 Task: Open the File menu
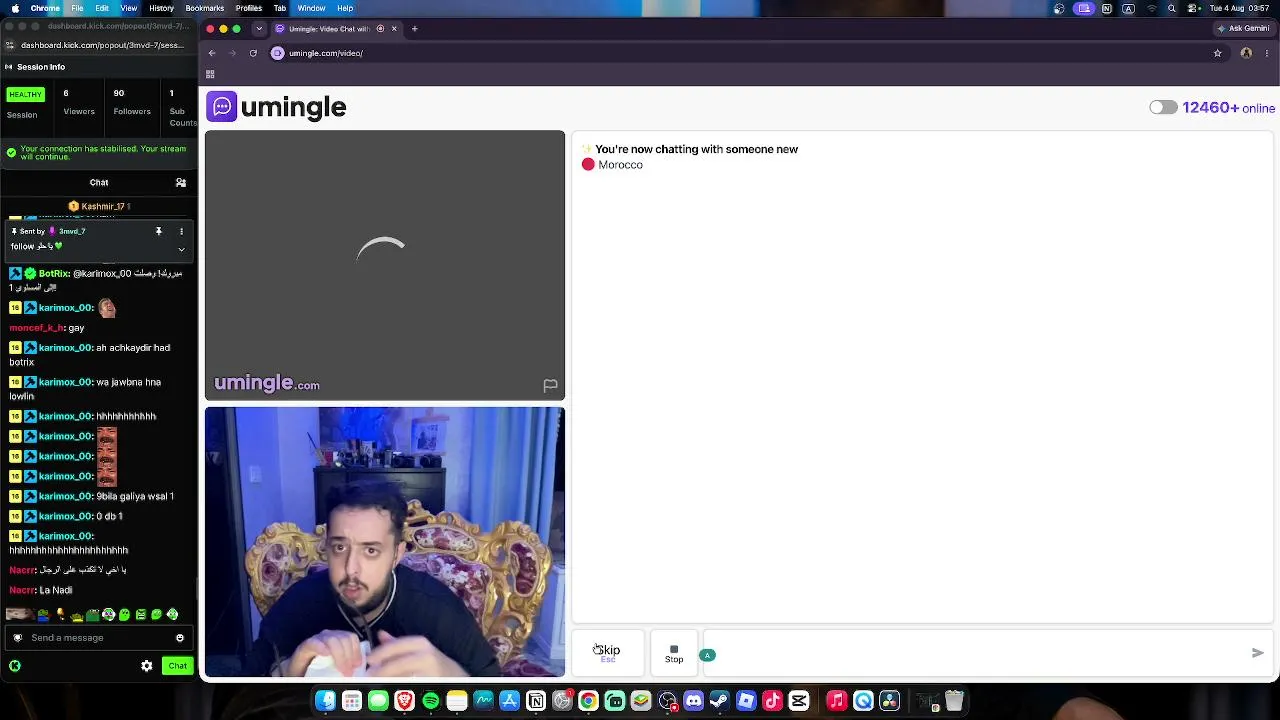point(77,8)
